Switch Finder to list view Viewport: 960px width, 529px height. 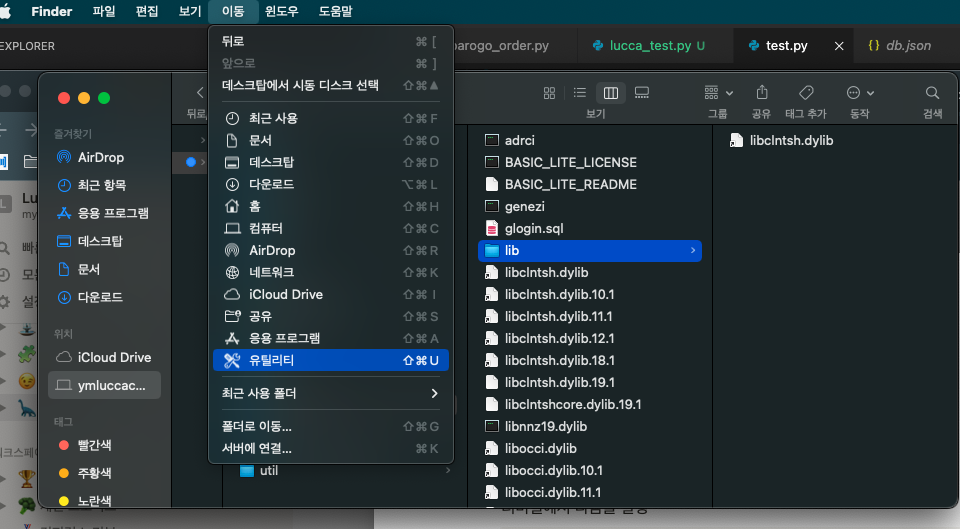[580, 92]
